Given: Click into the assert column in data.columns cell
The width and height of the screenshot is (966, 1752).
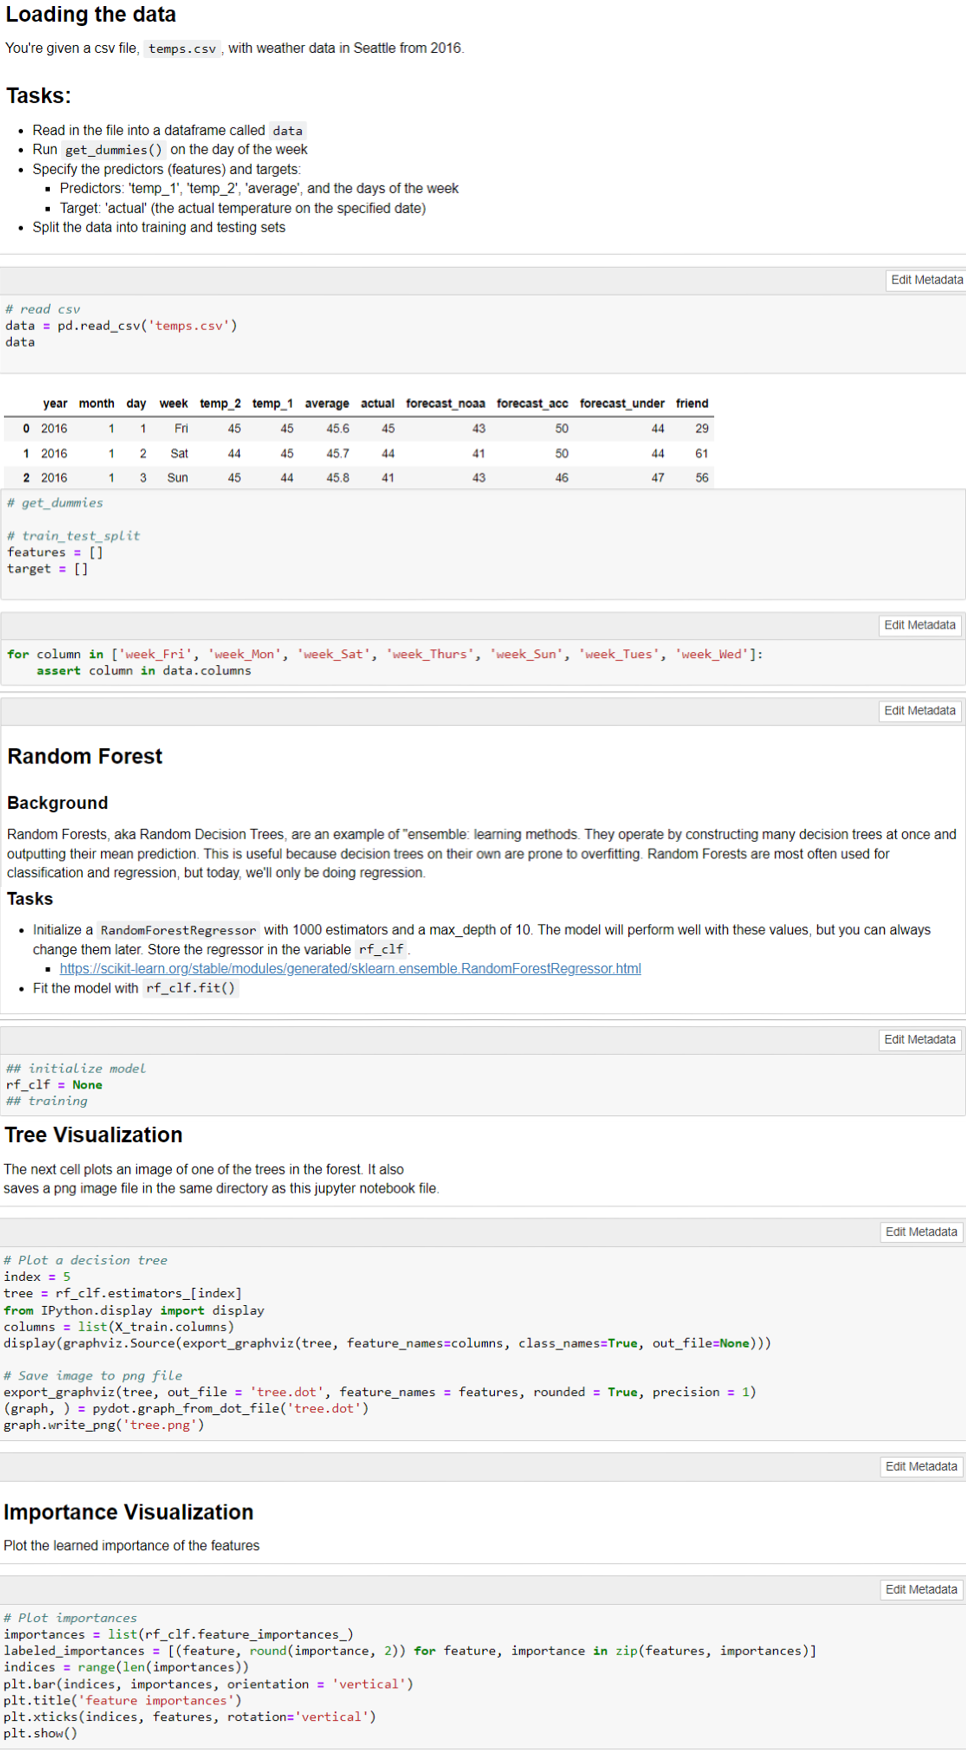Looking at the screenshot, I should coord(483,662).
